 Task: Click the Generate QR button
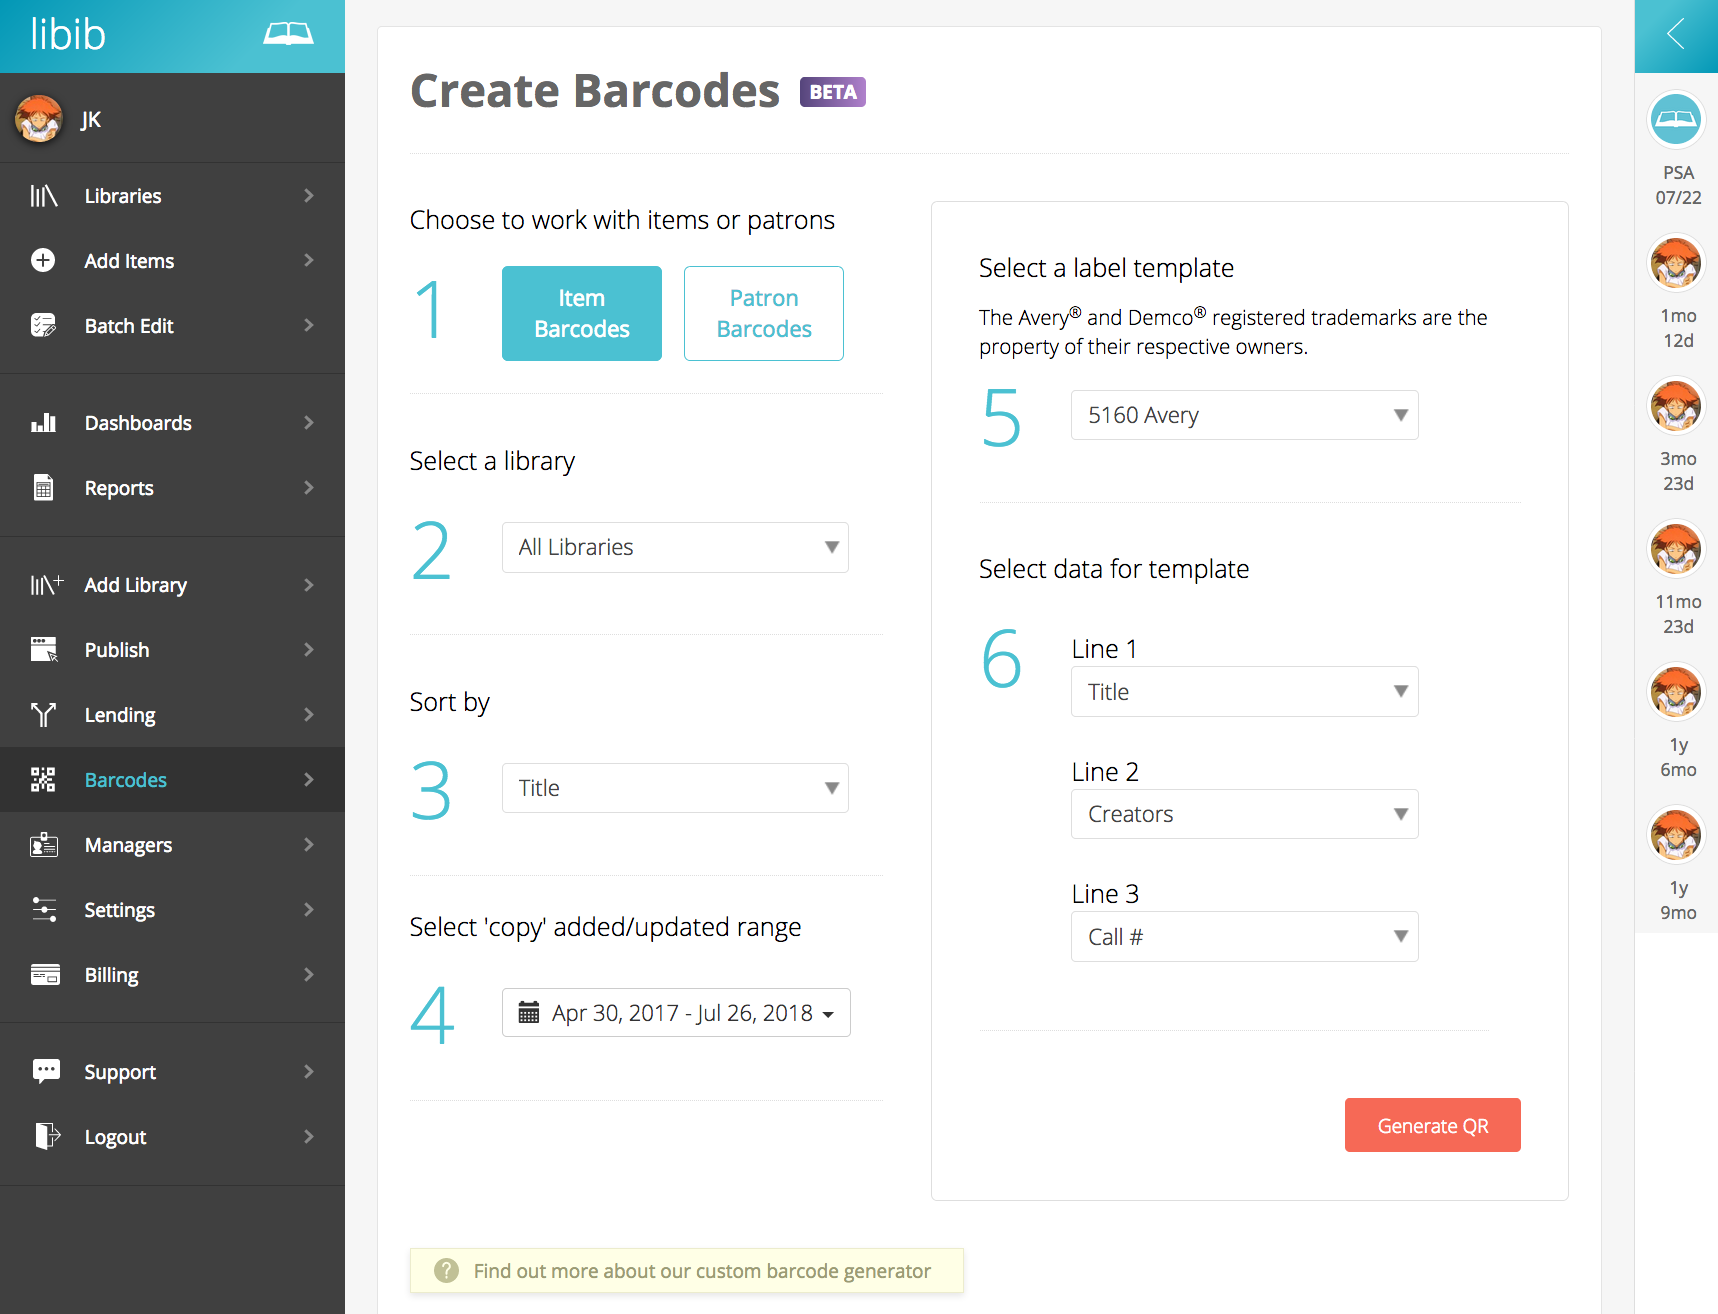click(x=1432, y=1126)
